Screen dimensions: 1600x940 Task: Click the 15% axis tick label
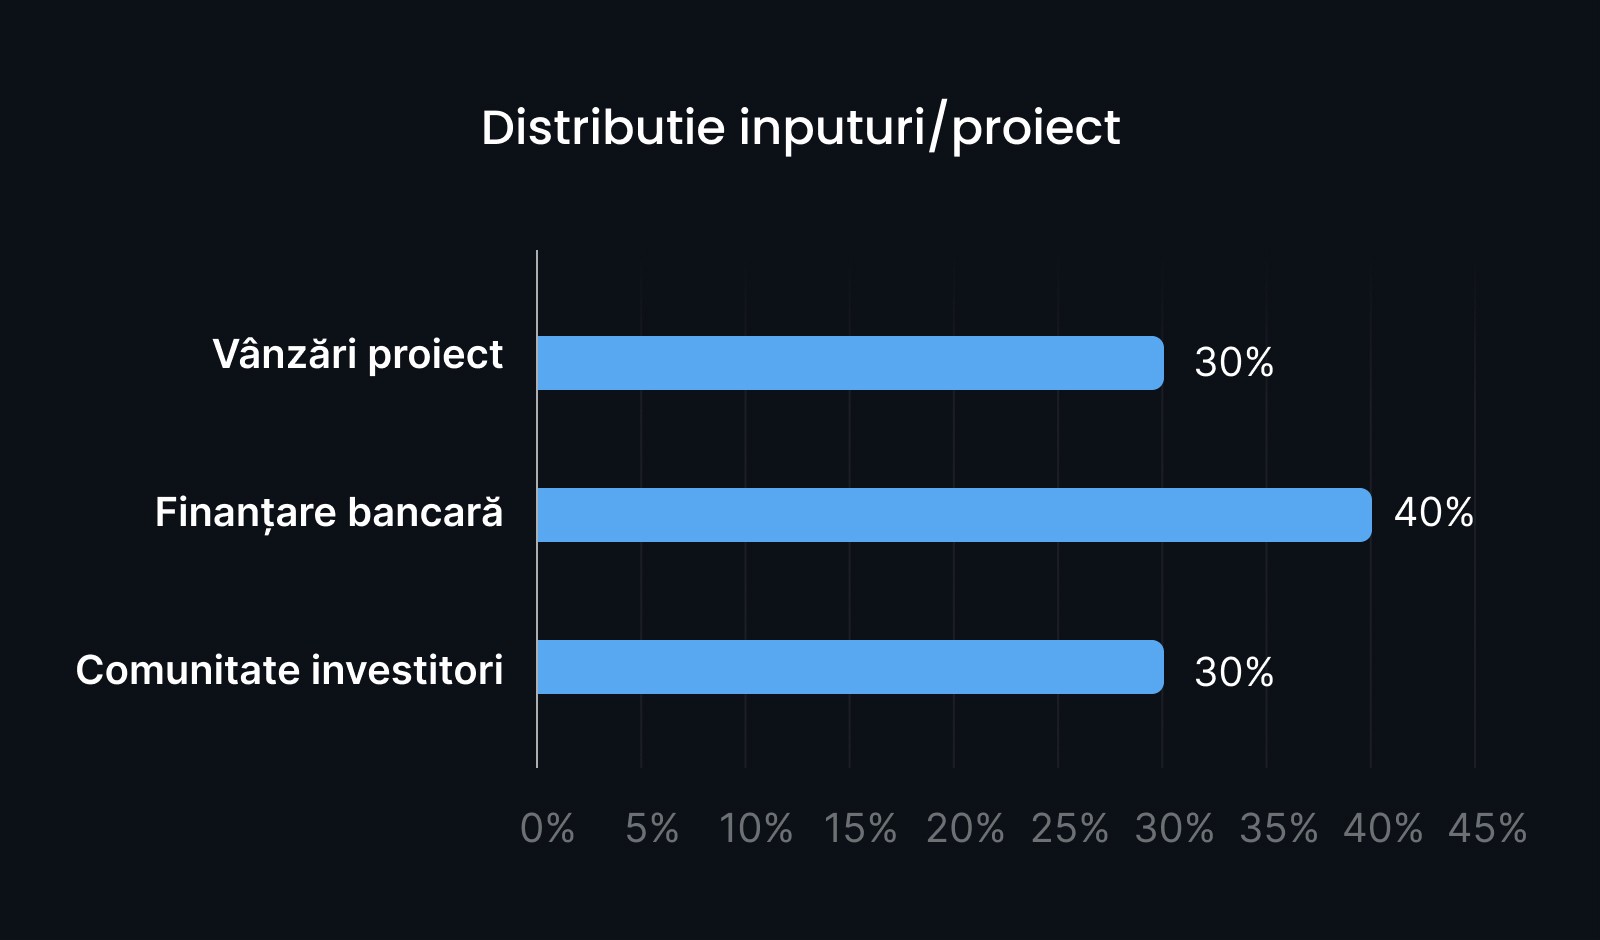[860, 828]
